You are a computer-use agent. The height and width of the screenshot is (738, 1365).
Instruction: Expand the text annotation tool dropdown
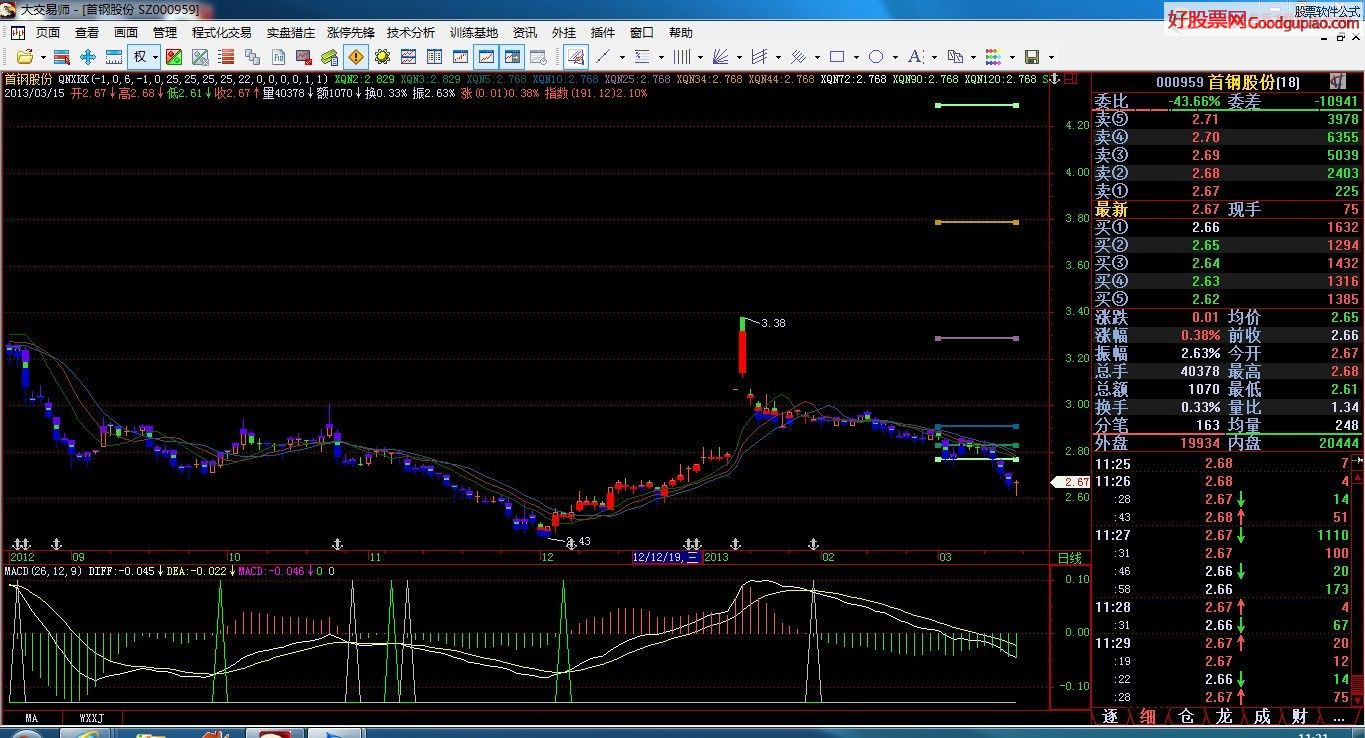[x=934, y=57]
